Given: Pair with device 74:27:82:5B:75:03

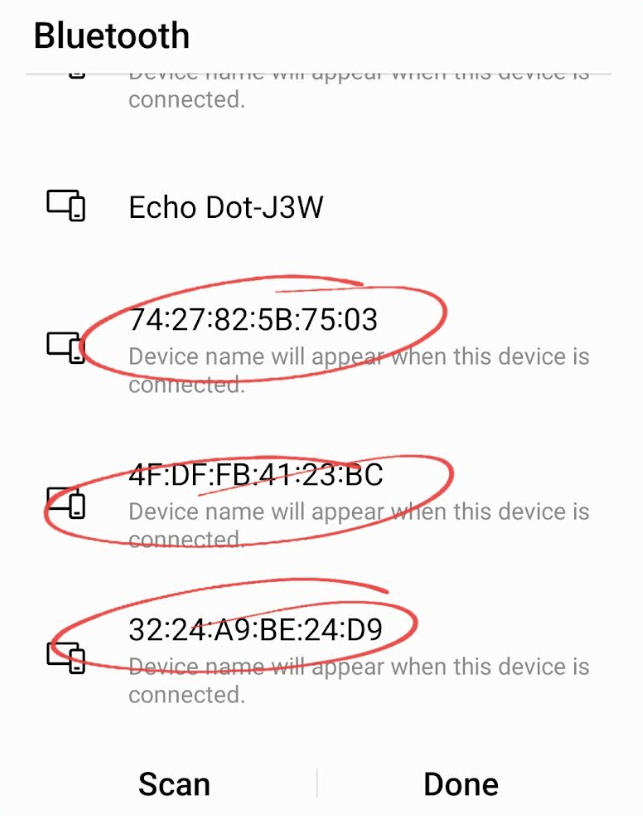Looking at the screenshot, I should coord(253,321).
